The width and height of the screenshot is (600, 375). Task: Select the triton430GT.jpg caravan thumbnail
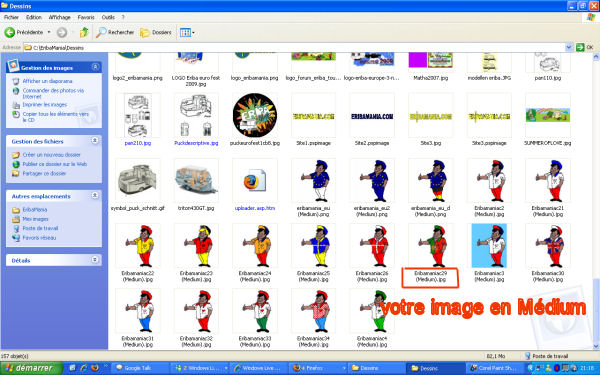pos(196,180)
